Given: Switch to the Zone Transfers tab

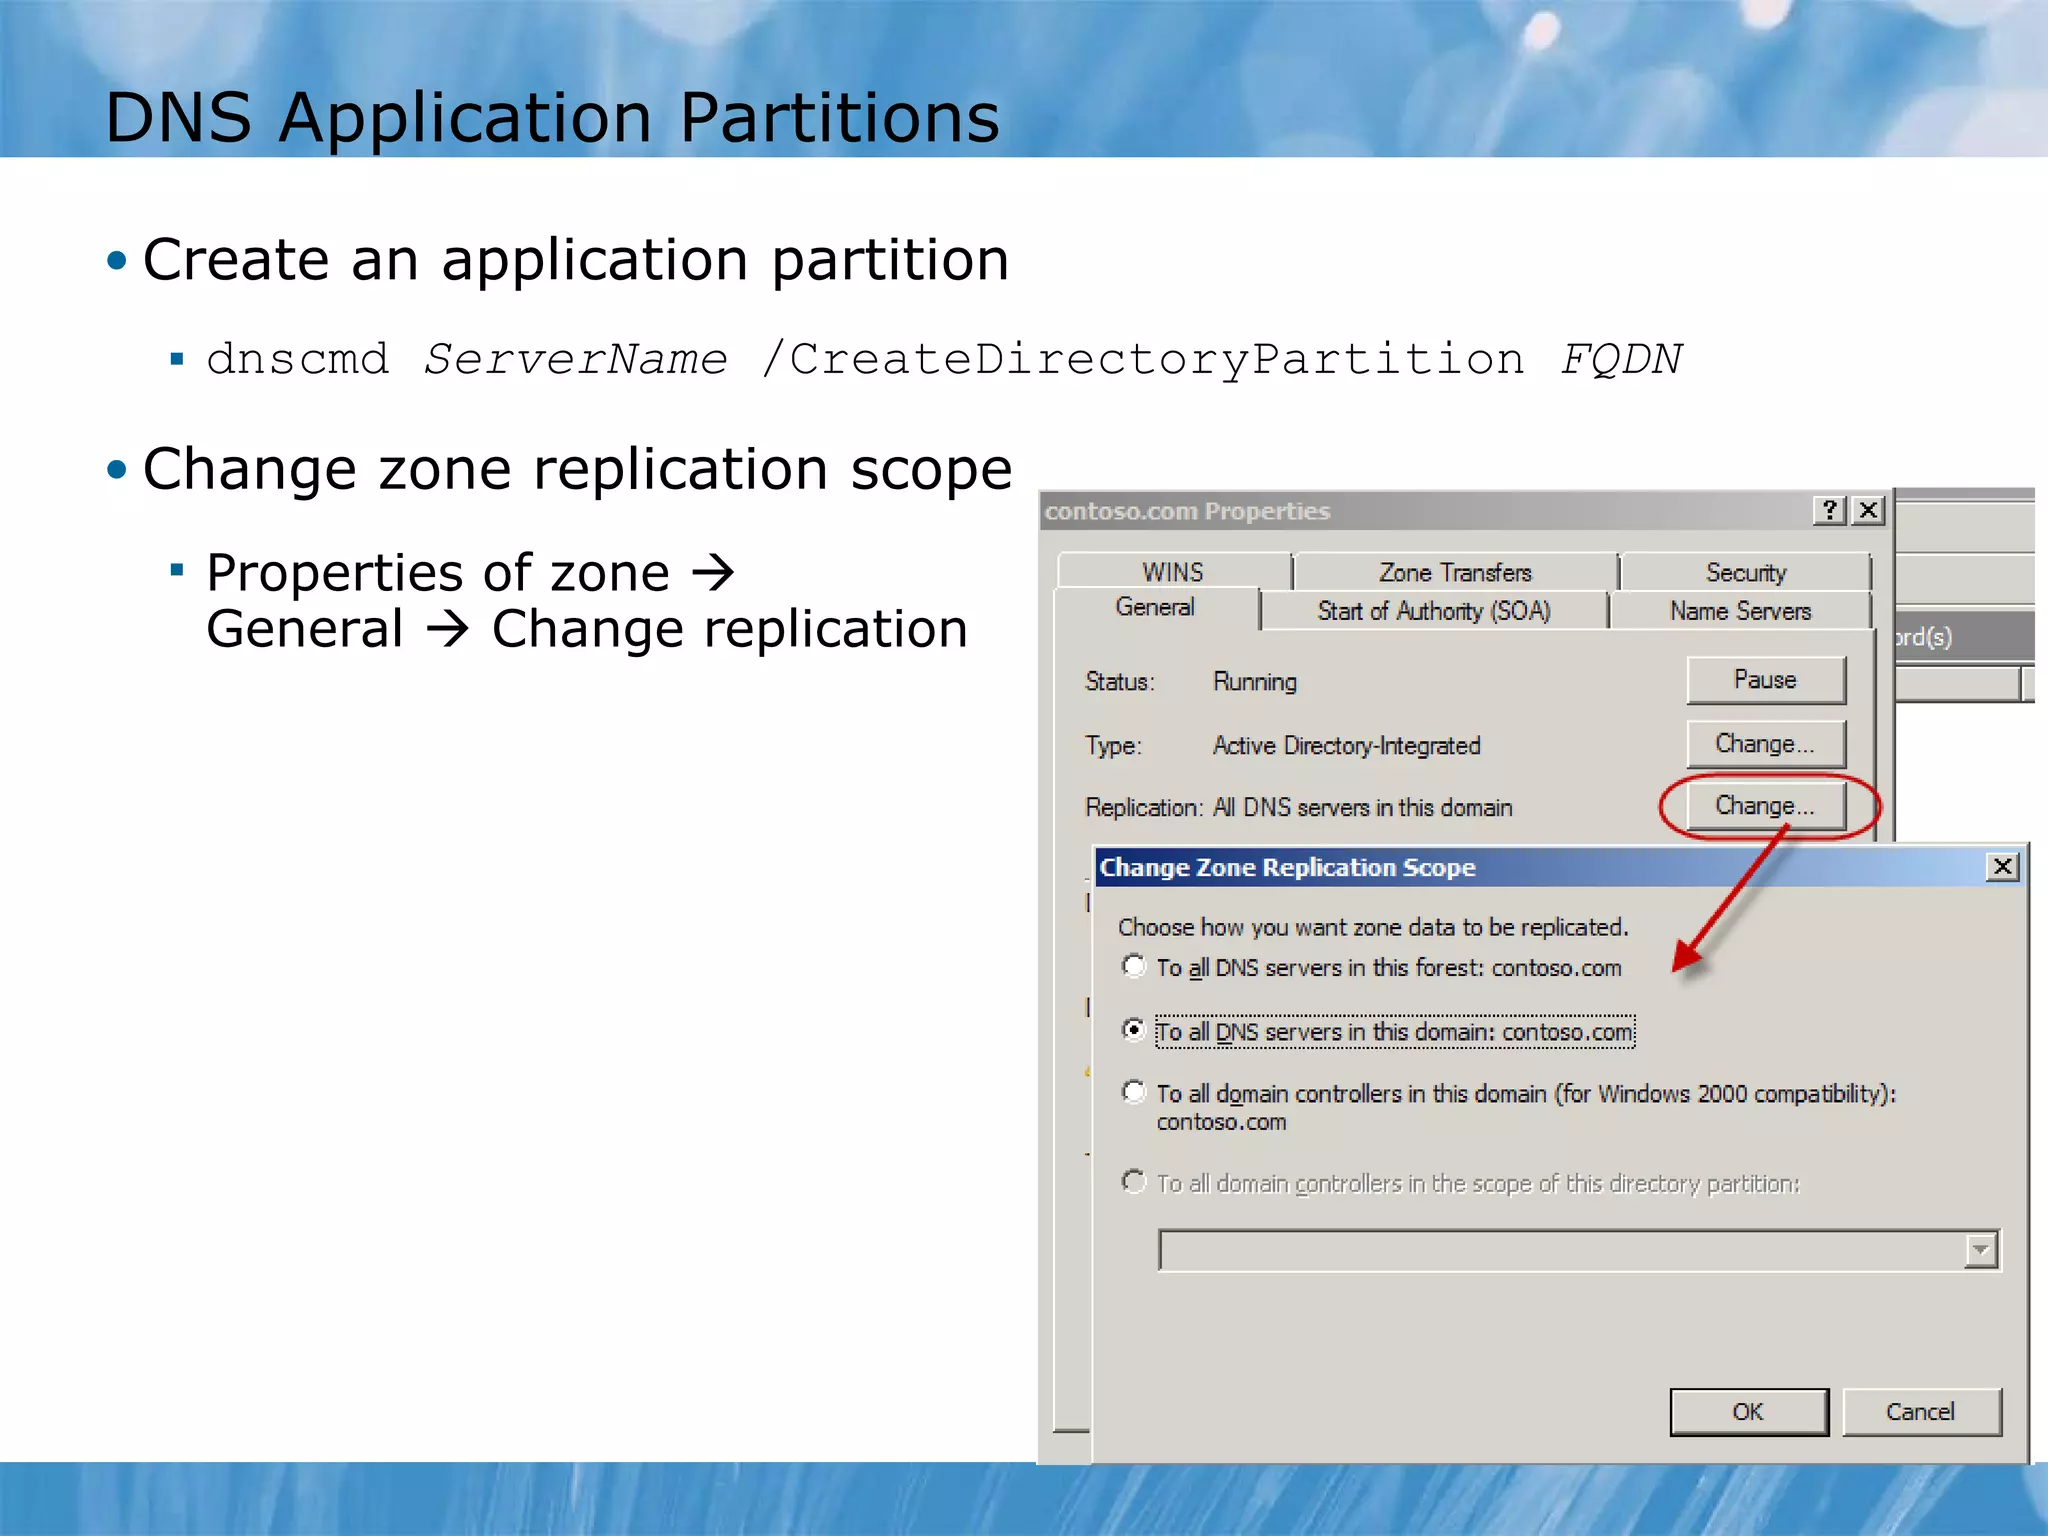Looking at the screenshot, I should click(1455, 571).
